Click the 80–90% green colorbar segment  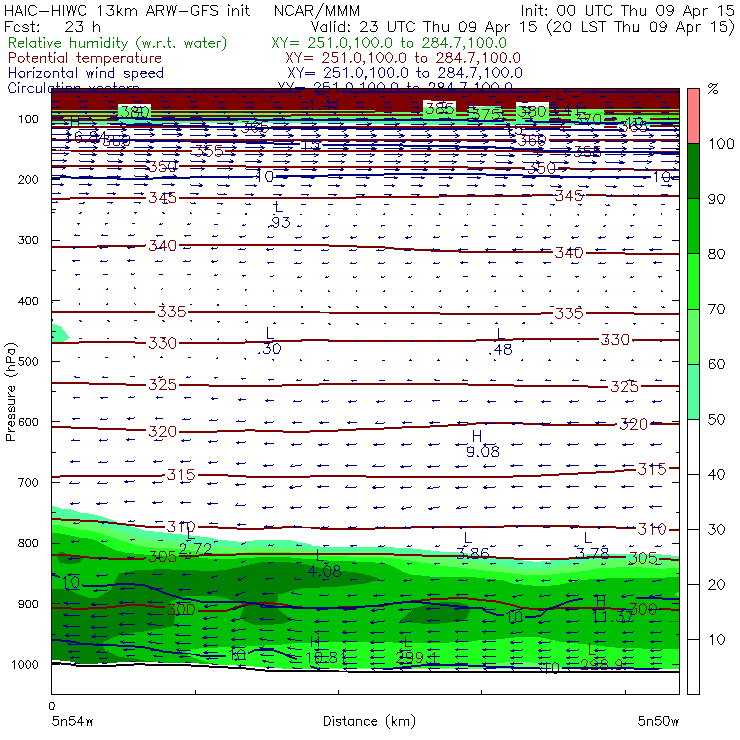[693, 227]
